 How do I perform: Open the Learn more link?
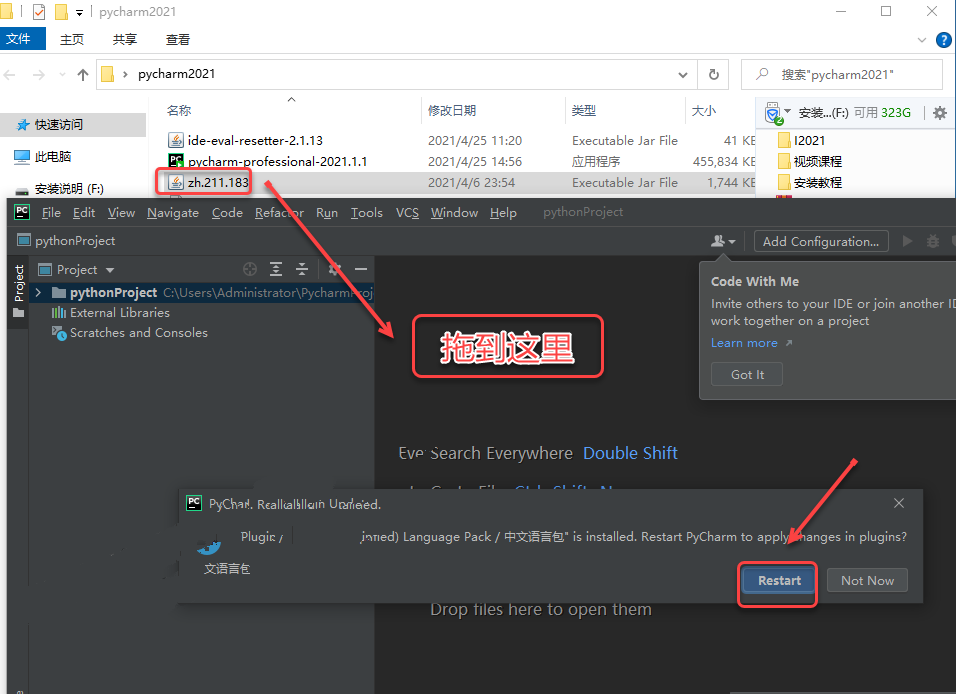tap(744, 343)
